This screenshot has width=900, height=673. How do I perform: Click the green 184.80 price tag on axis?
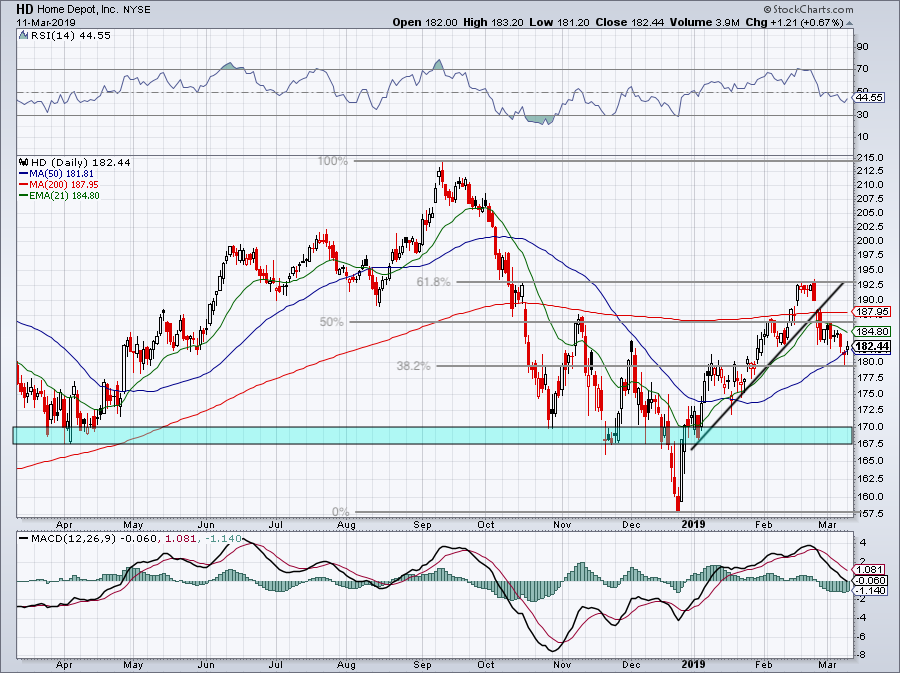(x=873, y=331)
